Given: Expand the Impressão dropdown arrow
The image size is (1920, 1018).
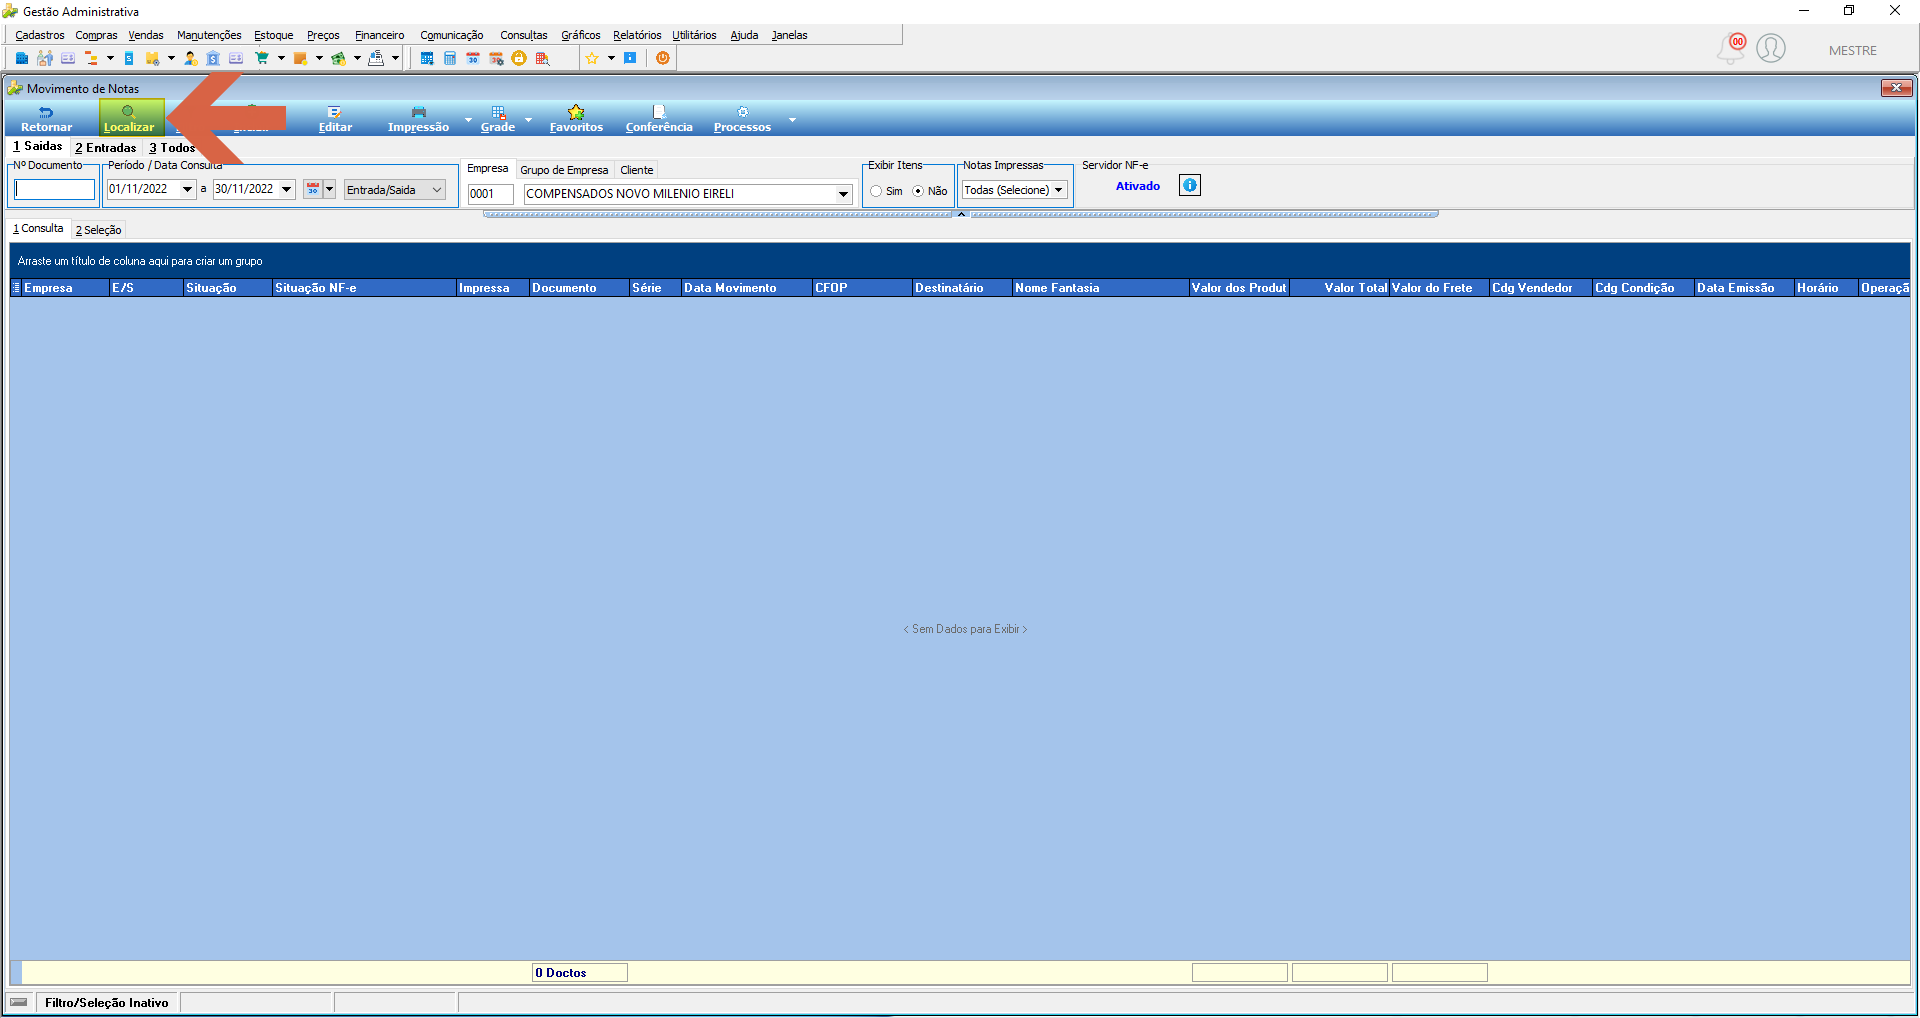Looking at the screenshot, I should pos(468,119).
